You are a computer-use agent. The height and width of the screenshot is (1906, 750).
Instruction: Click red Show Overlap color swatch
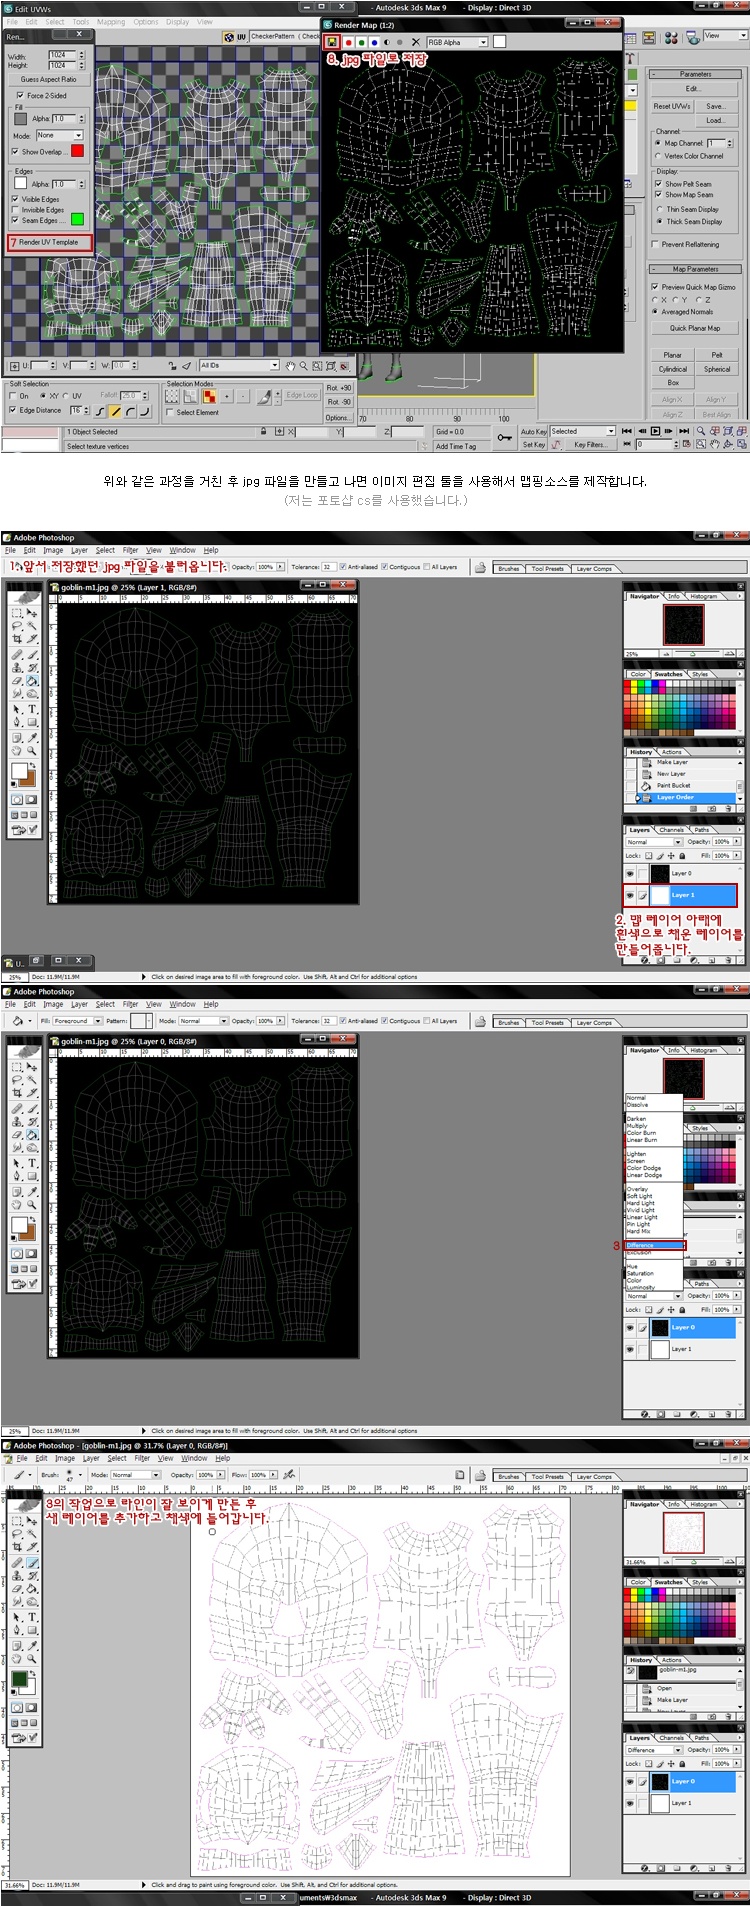77,151
